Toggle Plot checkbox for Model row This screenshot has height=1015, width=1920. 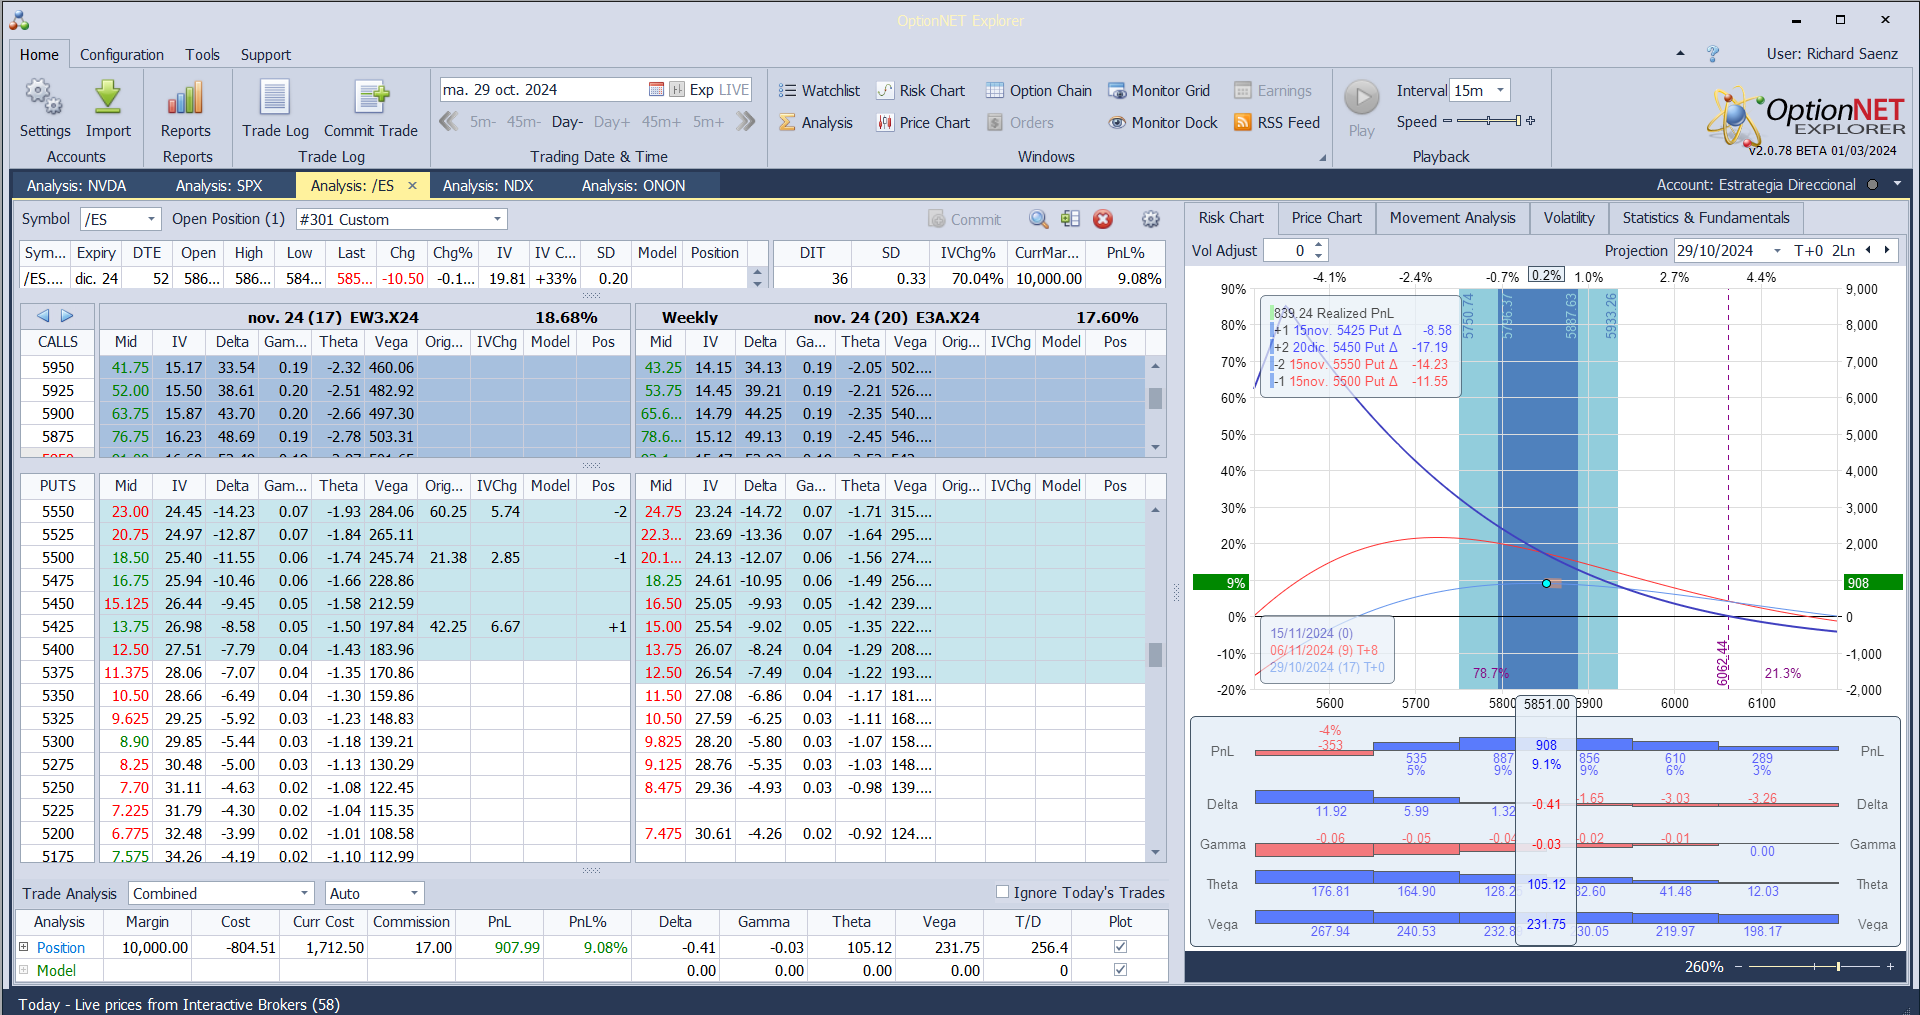pos(1120,969)
